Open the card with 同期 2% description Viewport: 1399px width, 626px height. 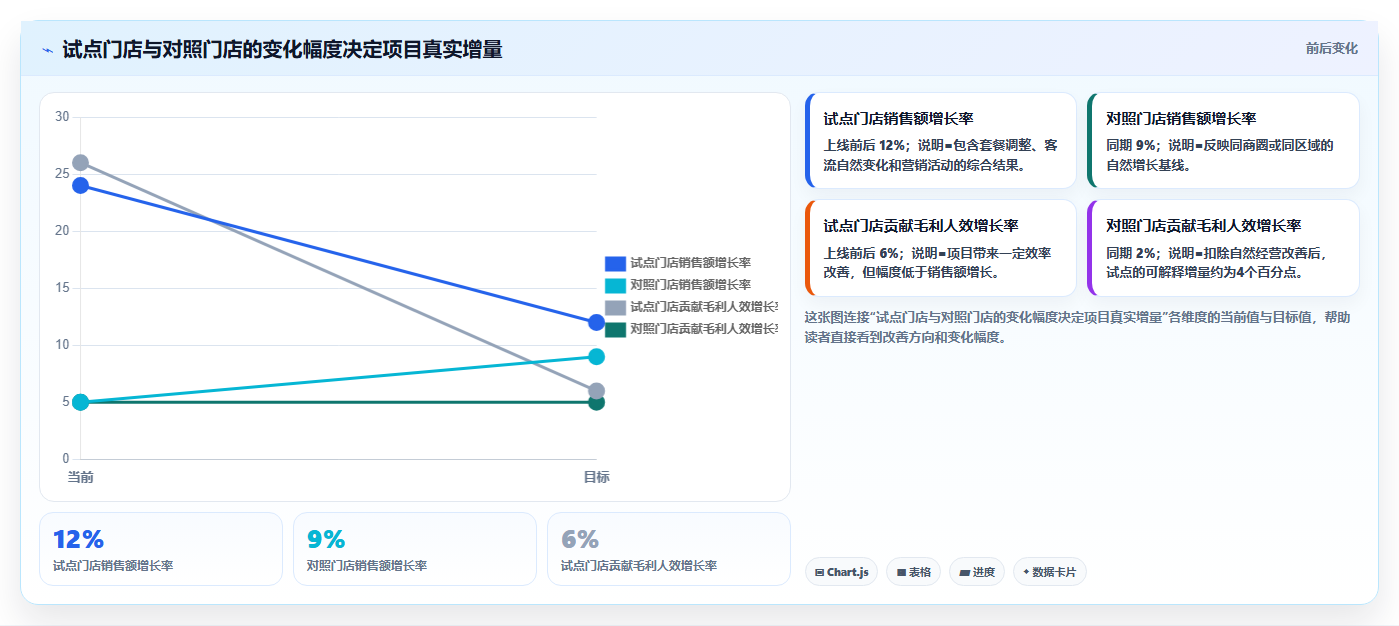coord(1224,248)
